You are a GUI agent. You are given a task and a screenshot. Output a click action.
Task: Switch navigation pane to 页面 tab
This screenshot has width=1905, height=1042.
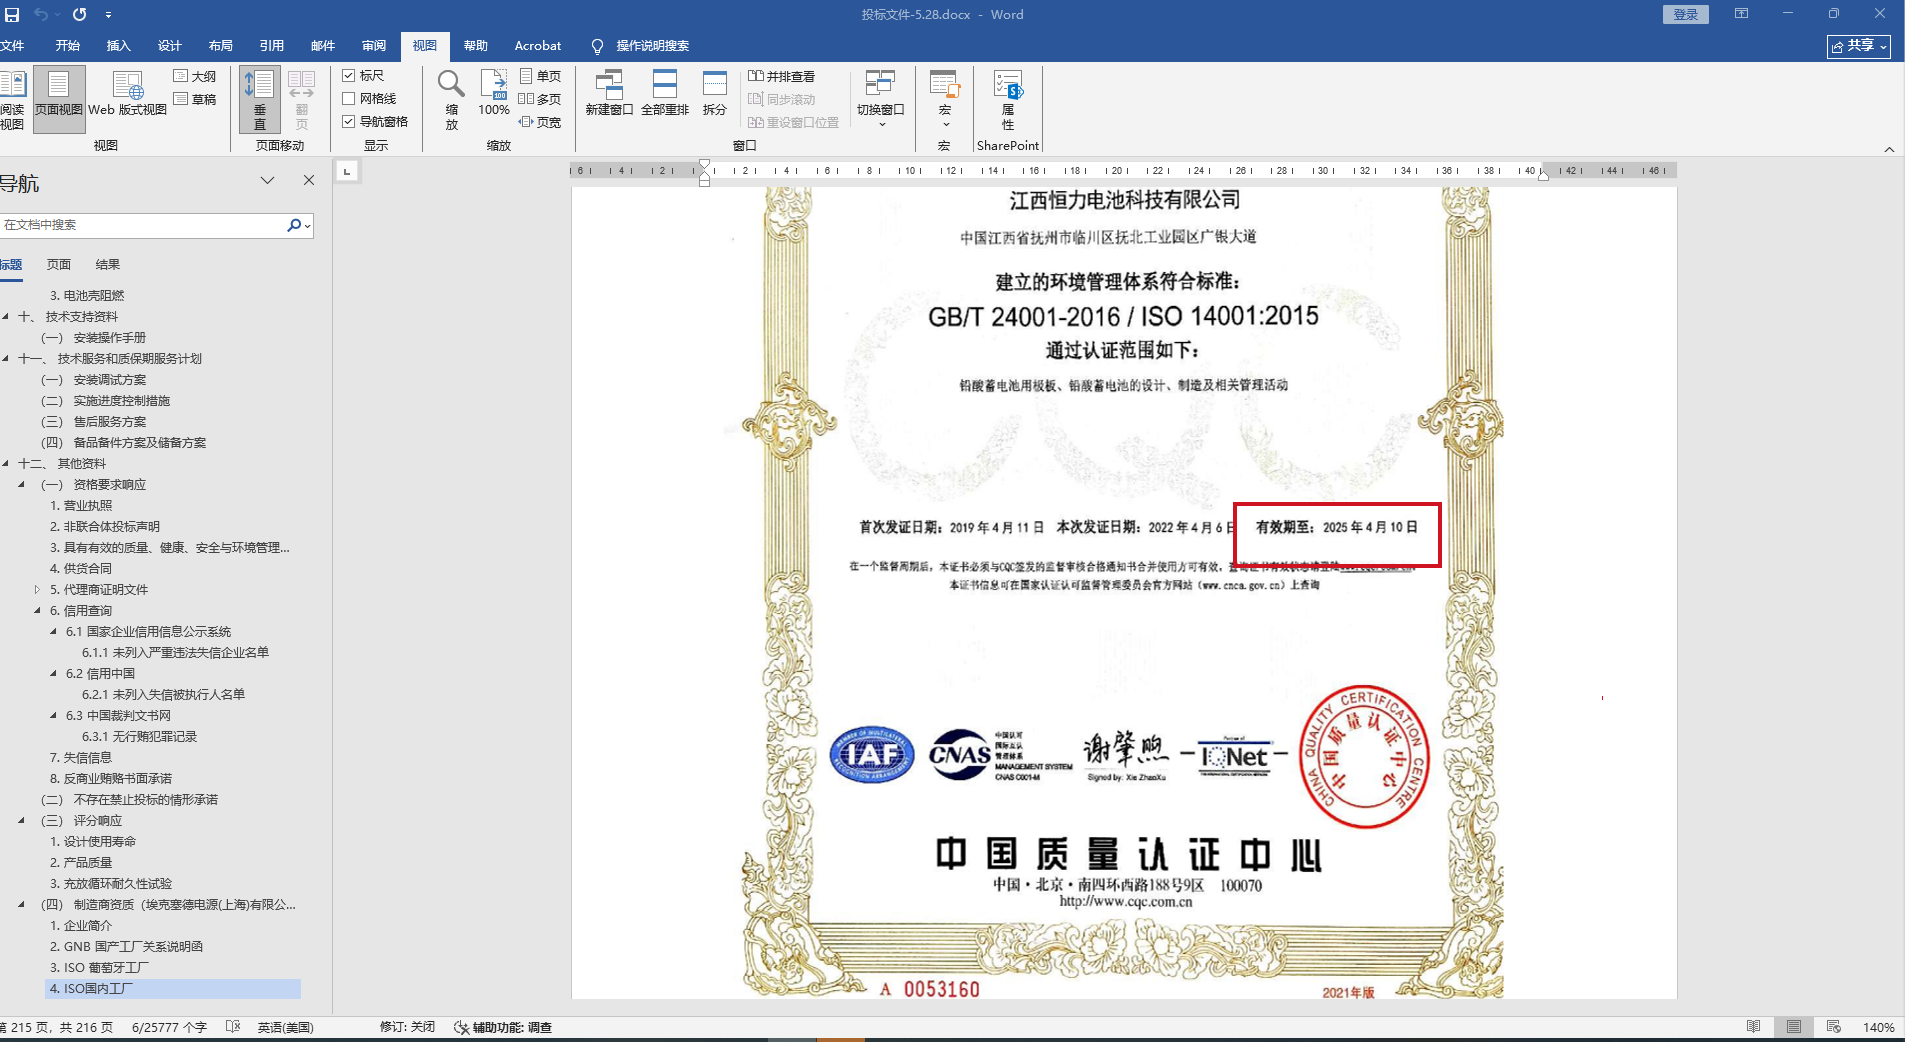[59, 265]
